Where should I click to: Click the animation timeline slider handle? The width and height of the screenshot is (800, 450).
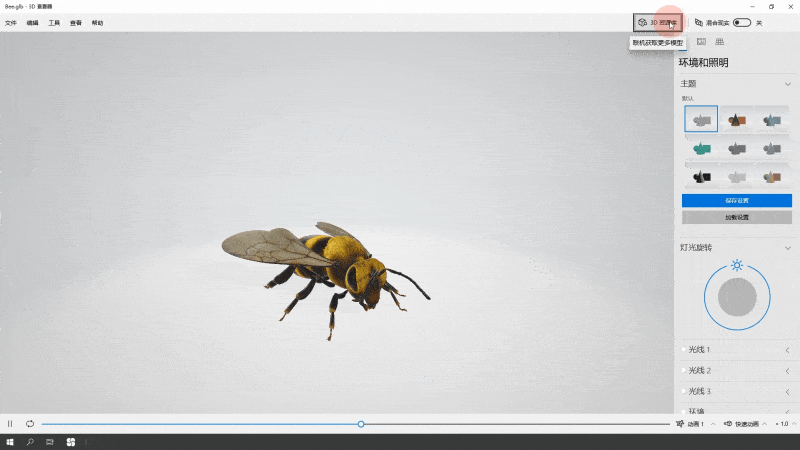(x=361, y=424)
